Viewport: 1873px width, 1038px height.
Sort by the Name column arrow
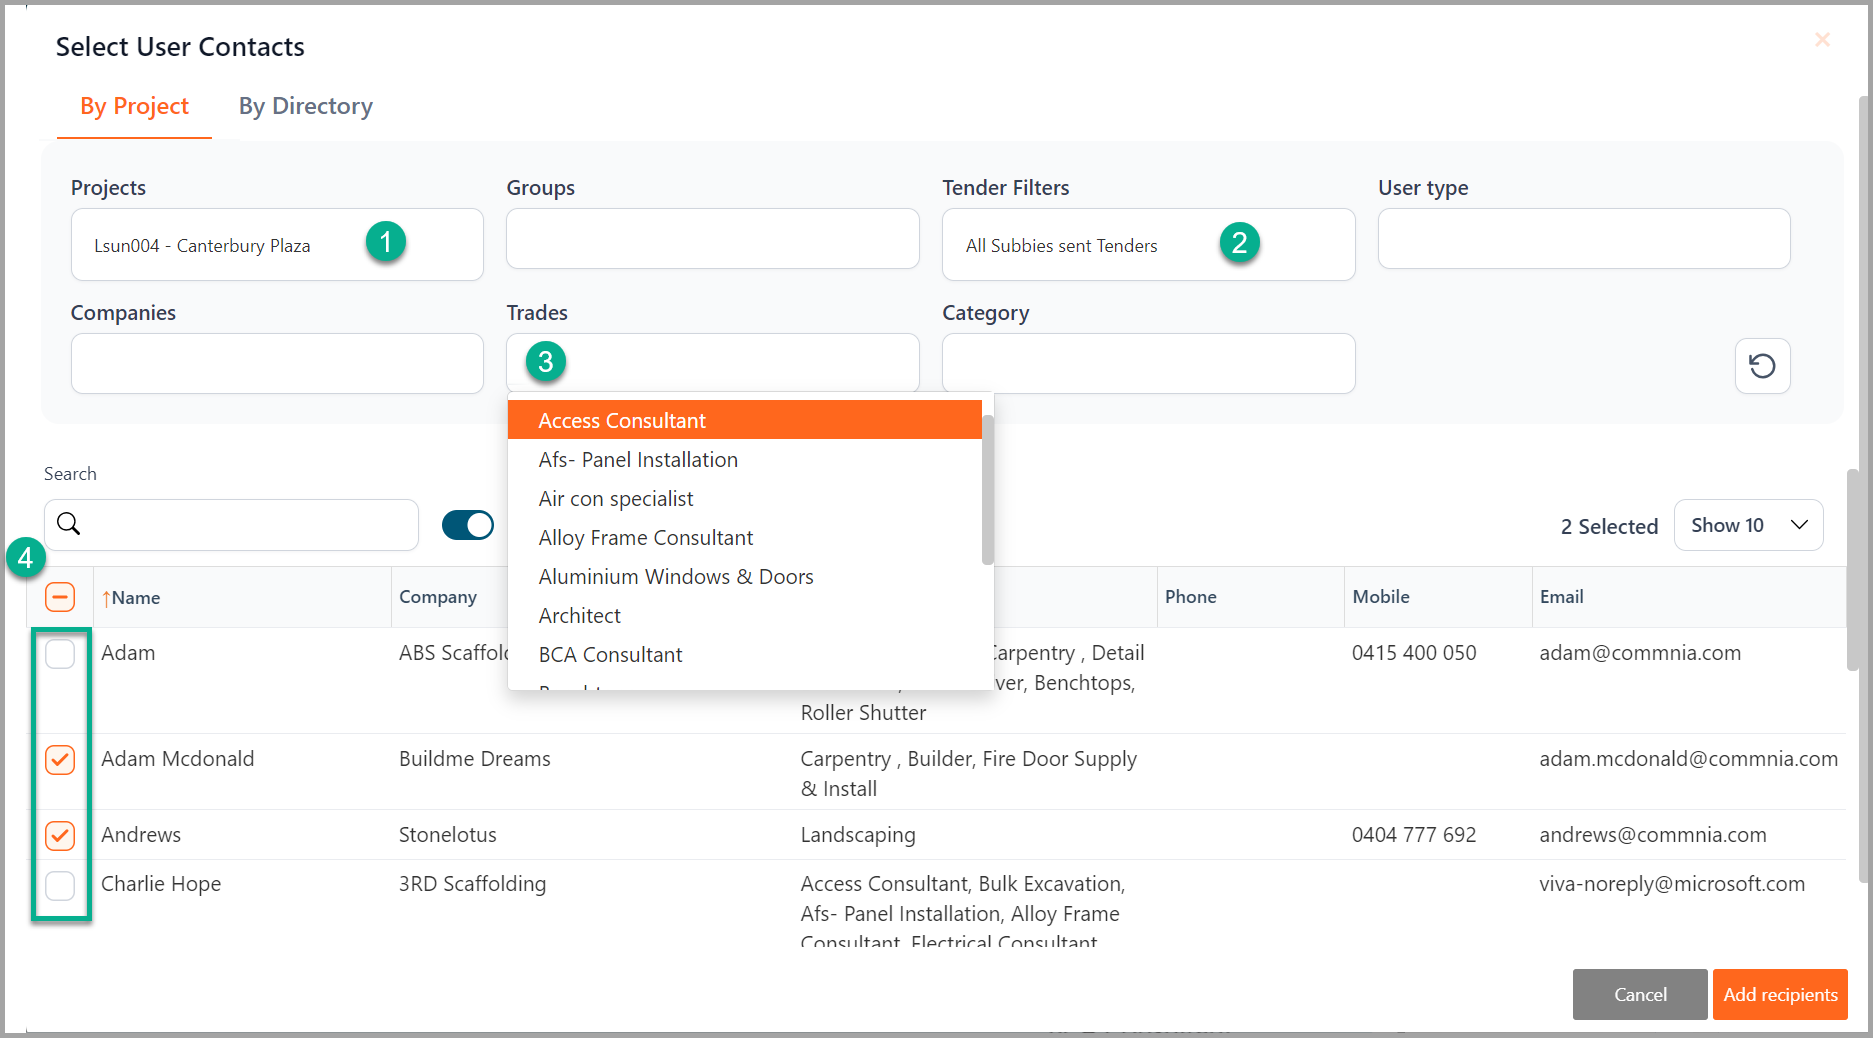pyautogui.click(x=106, y=598)
